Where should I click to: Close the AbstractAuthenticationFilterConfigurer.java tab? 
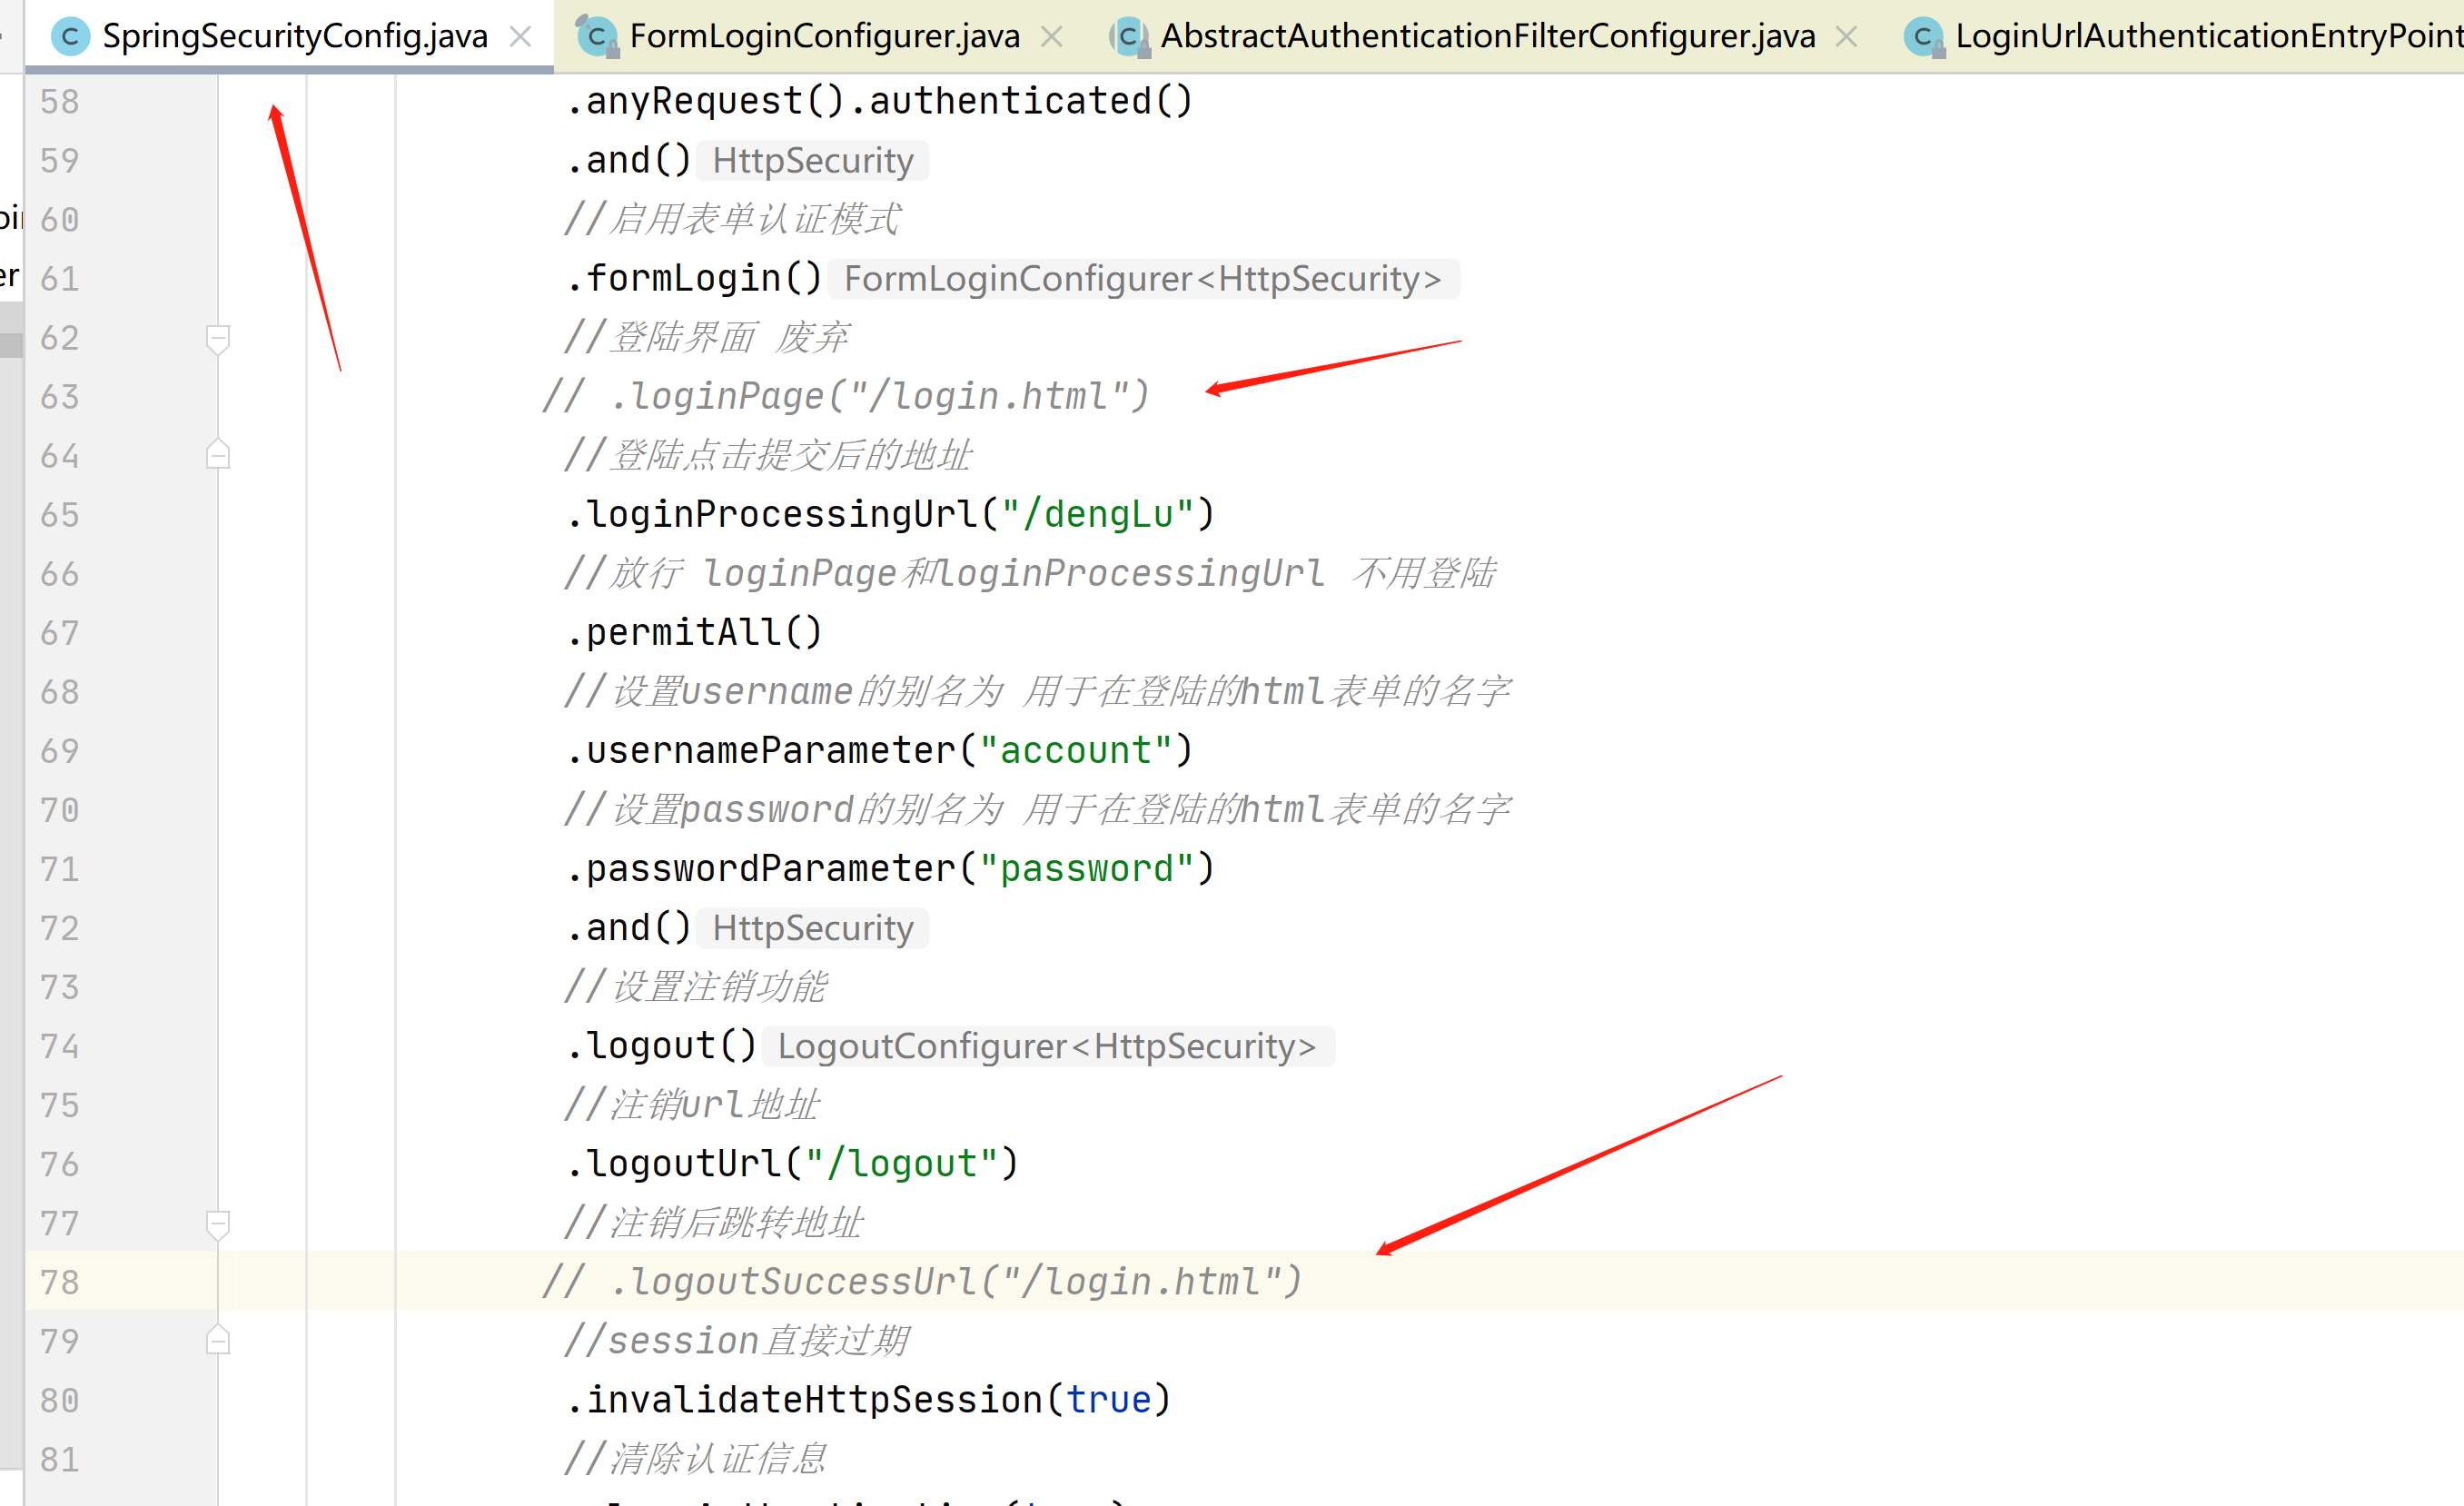pos(1847,37)
